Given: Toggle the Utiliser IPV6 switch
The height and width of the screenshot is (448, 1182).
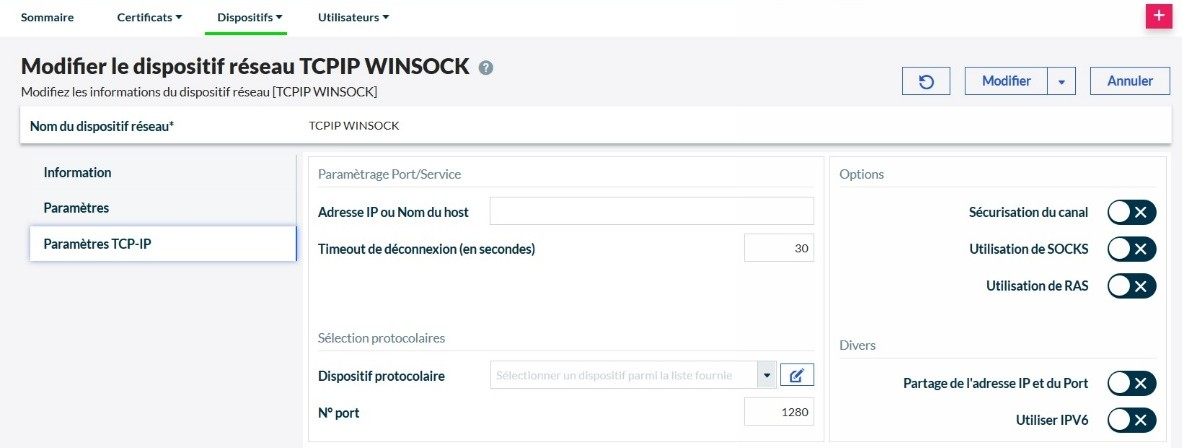Looking at the screenshot, I should (1131, 420).
